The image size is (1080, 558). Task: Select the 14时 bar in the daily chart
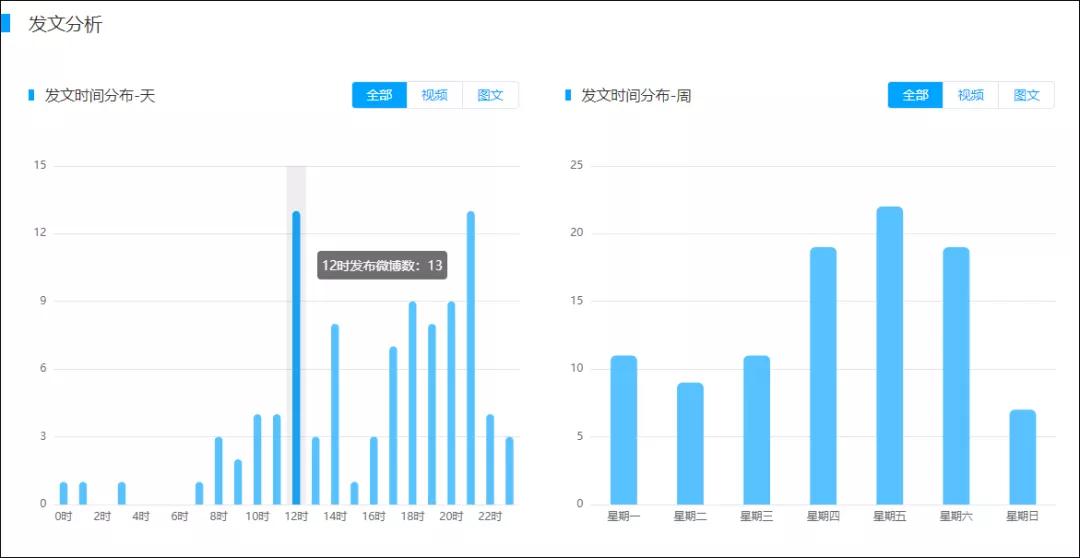[335, 414]
